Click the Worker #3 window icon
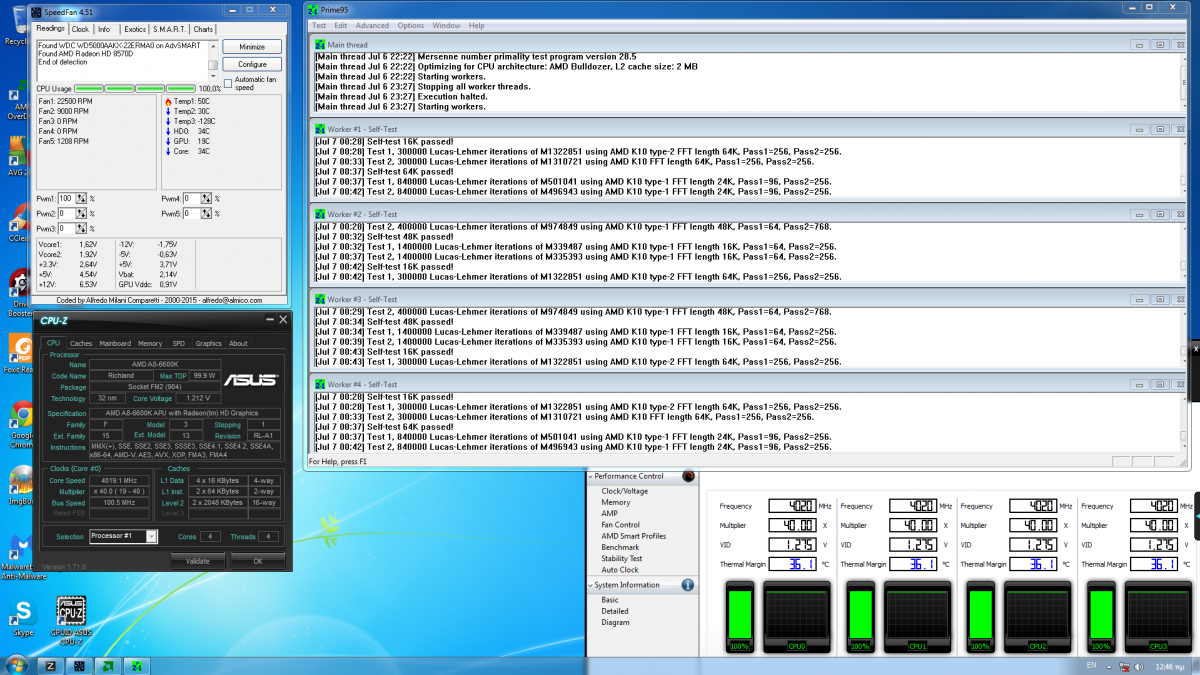The width and height of the screenshot is (1200, 675). (x=319, y=299)
